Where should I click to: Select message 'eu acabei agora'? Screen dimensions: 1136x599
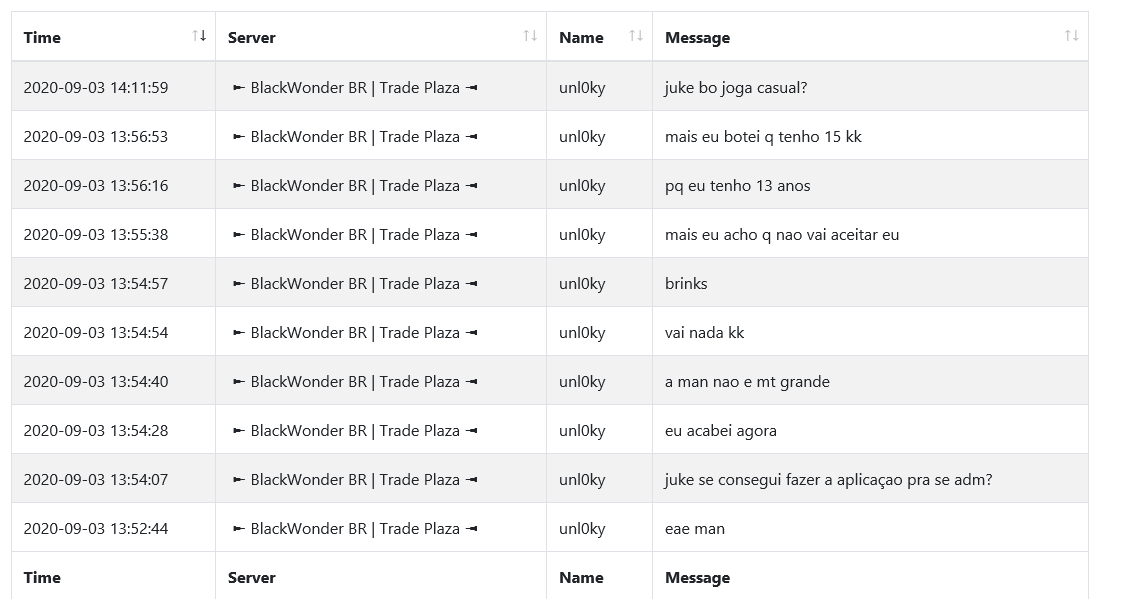click(721, 431)
